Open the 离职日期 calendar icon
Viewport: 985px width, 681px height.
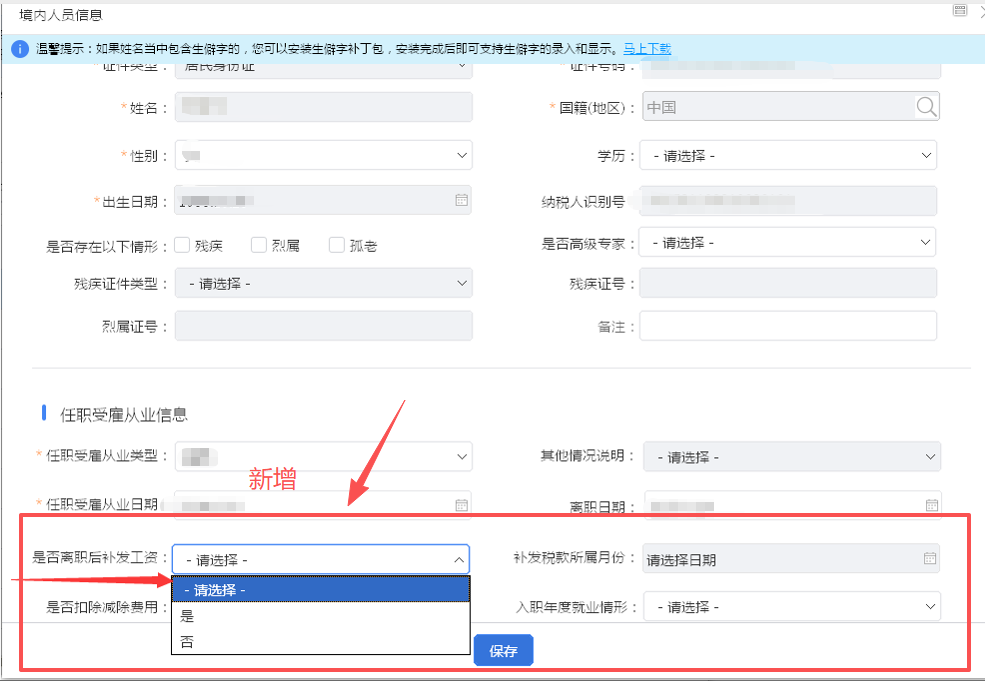pyautogui.click(x=931, y=505)
